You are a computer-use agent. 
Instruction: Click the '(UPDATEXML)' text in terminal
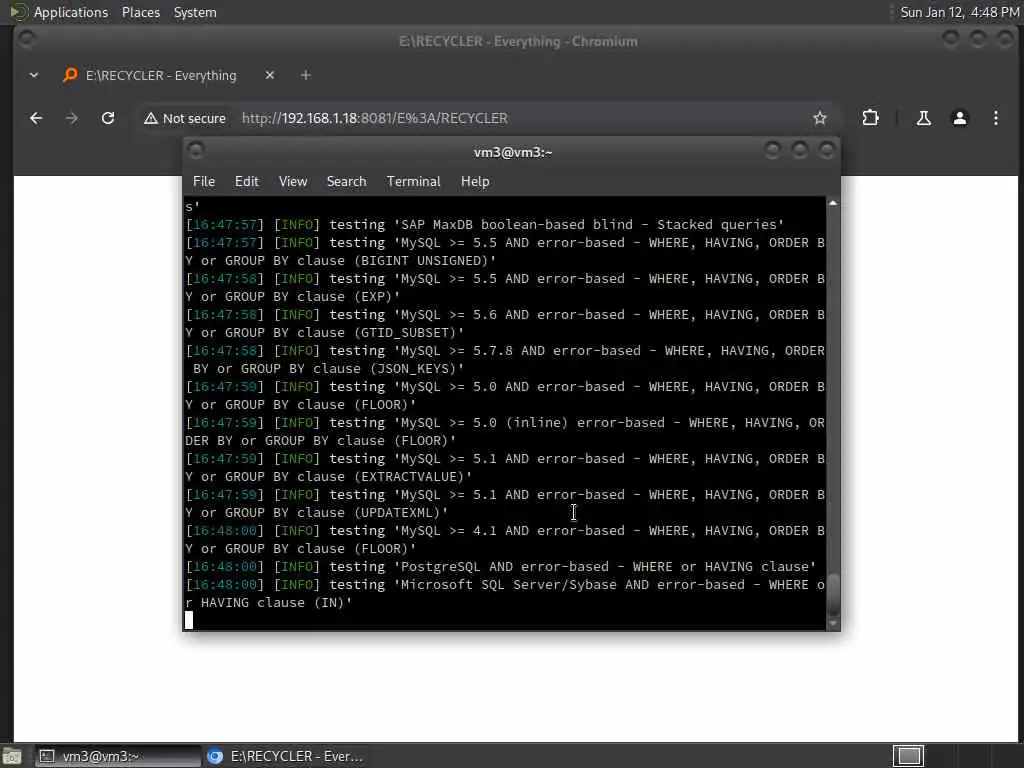[x=400, y=513]
